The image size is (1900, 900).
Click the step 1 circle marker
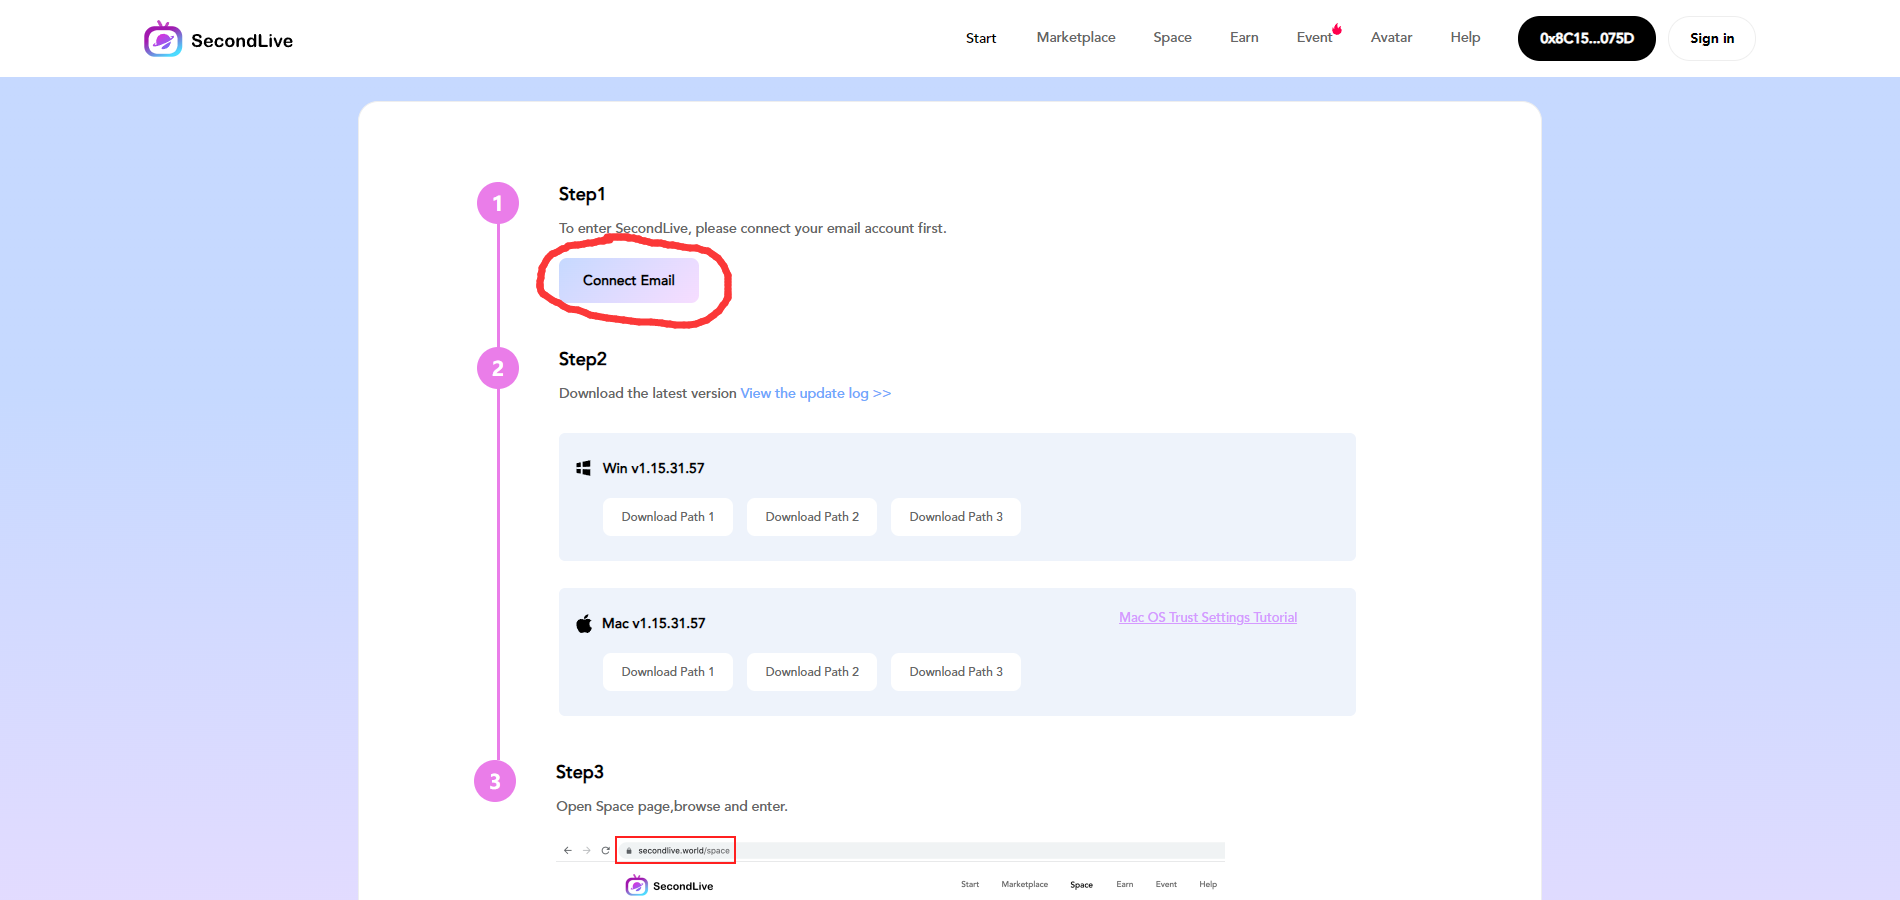coord(498,203)
